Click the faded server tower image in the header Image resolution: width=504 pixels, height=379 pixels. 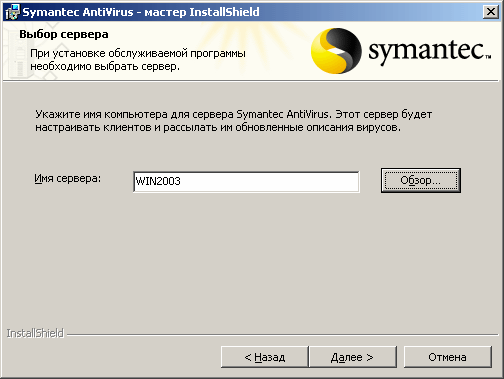17,57
